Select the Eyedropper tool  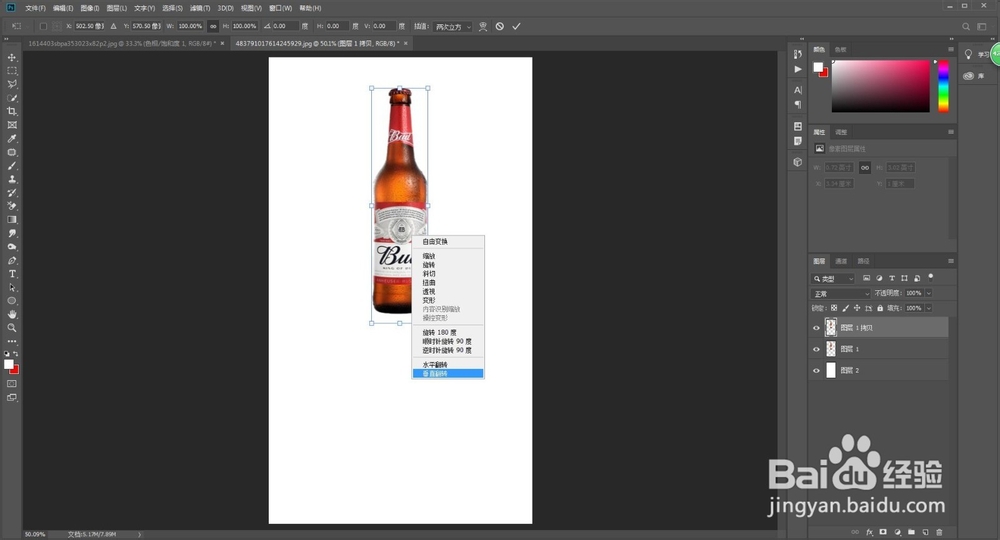point(11,138)
